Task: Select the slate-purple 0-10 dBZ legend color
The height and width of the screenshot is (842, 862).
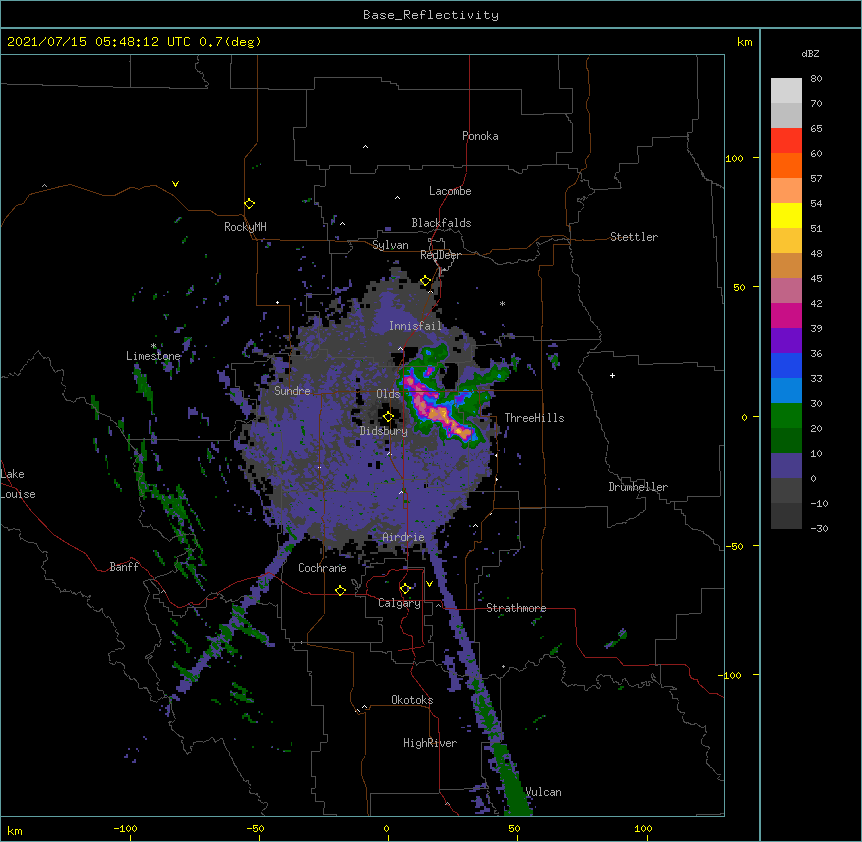Action: click(x=786, y=466)
